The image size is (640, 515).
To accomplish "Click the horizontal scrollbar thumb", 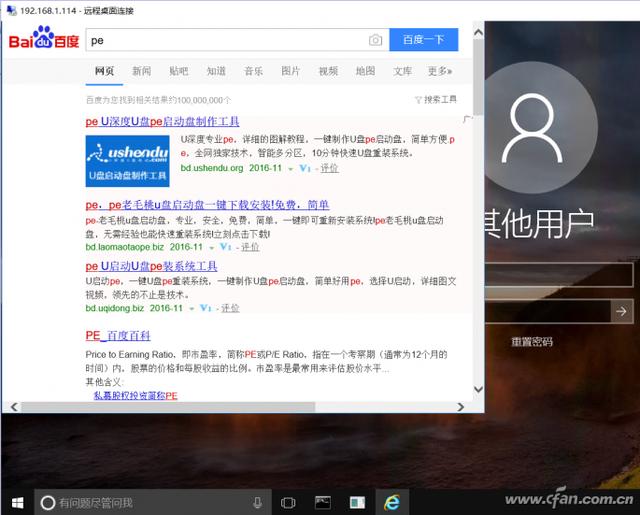I will (x=168, y=407).
